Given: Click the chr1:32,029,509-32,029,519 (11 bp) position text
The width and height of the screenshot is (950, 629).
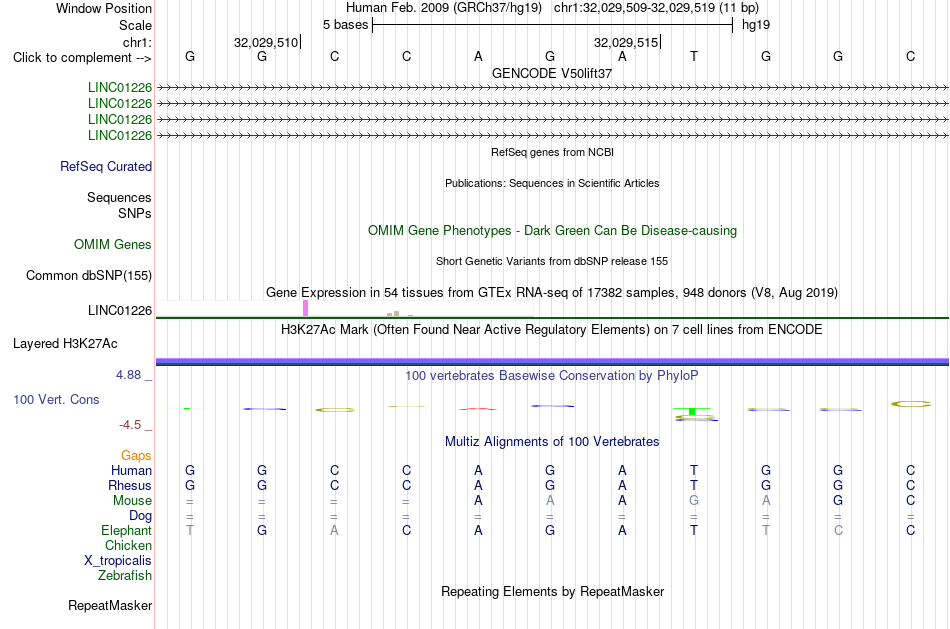Looking at the screenshot, I should (656, 8).
